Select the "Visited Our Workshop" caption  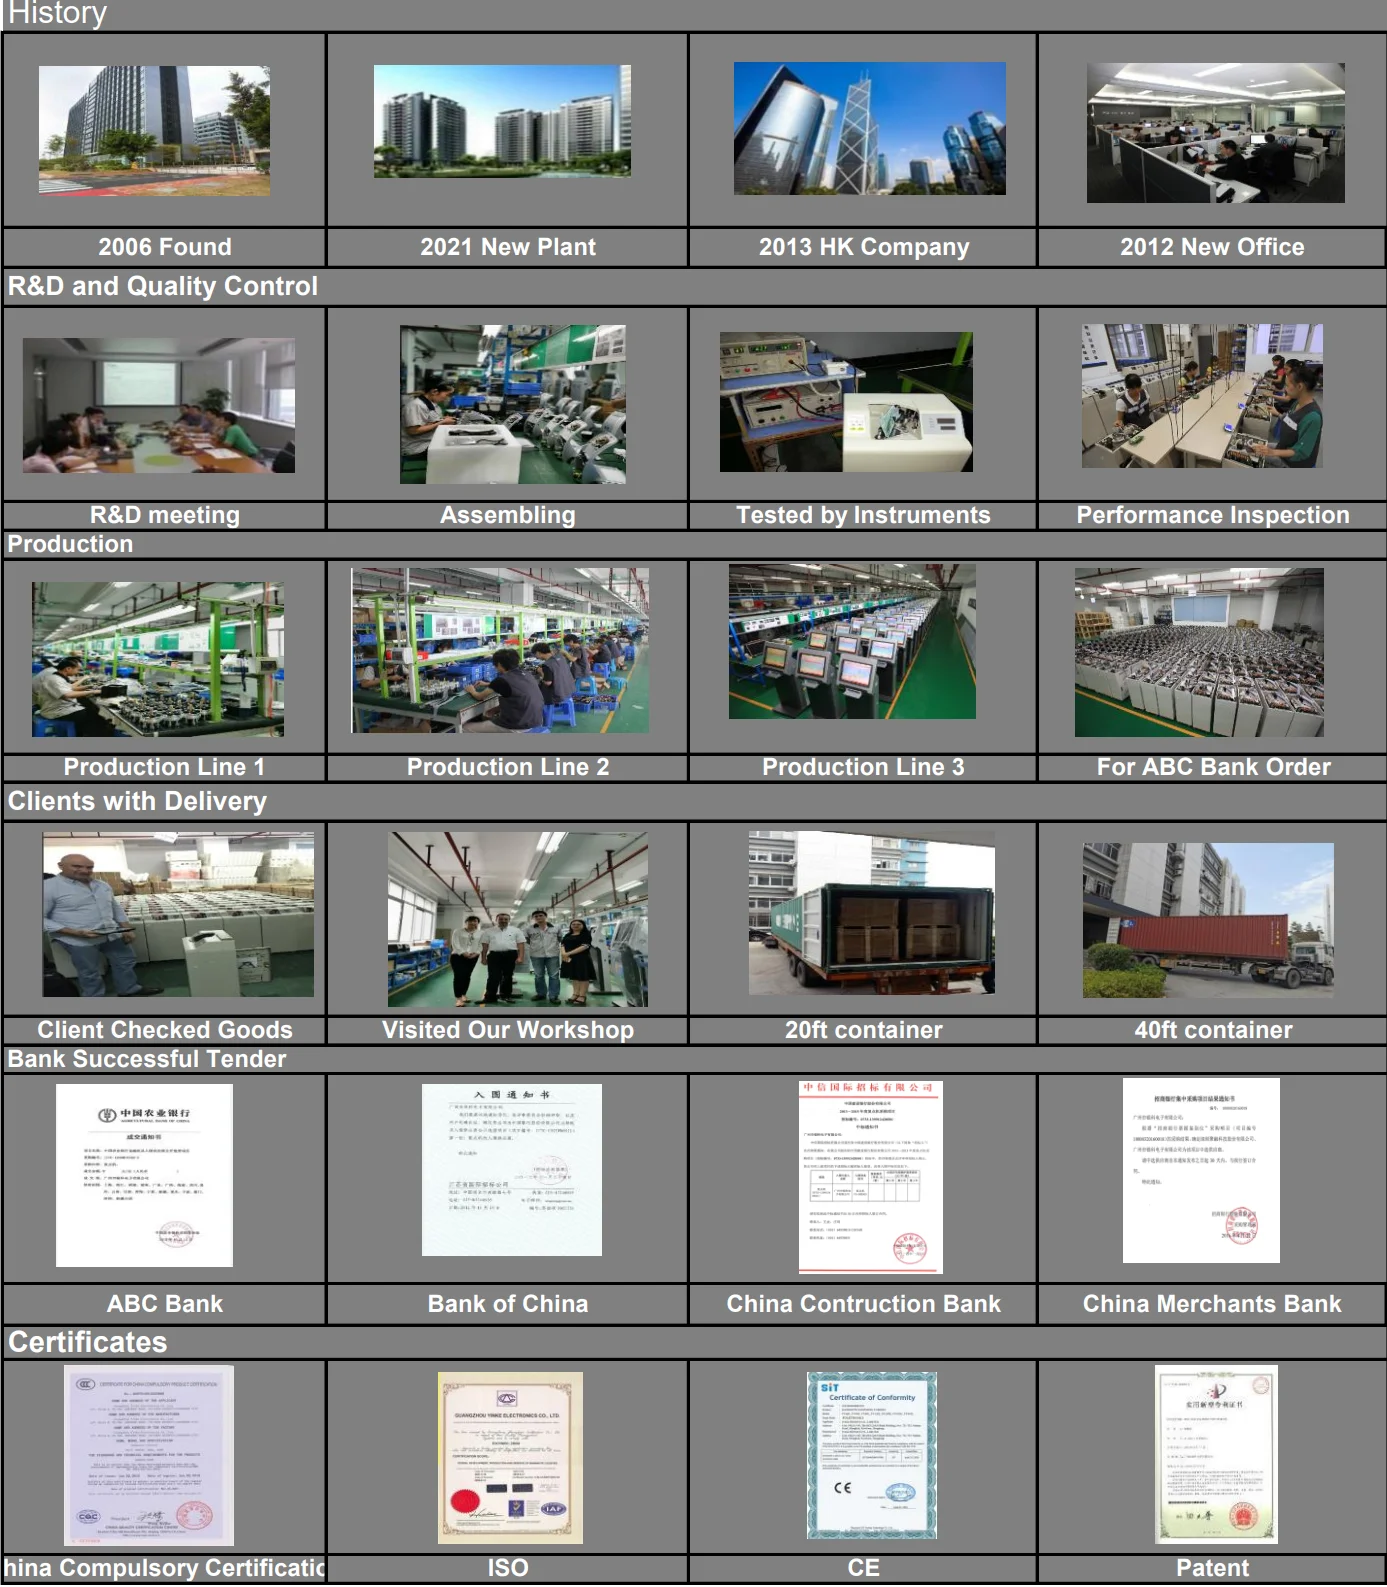tap(508, 1030)
